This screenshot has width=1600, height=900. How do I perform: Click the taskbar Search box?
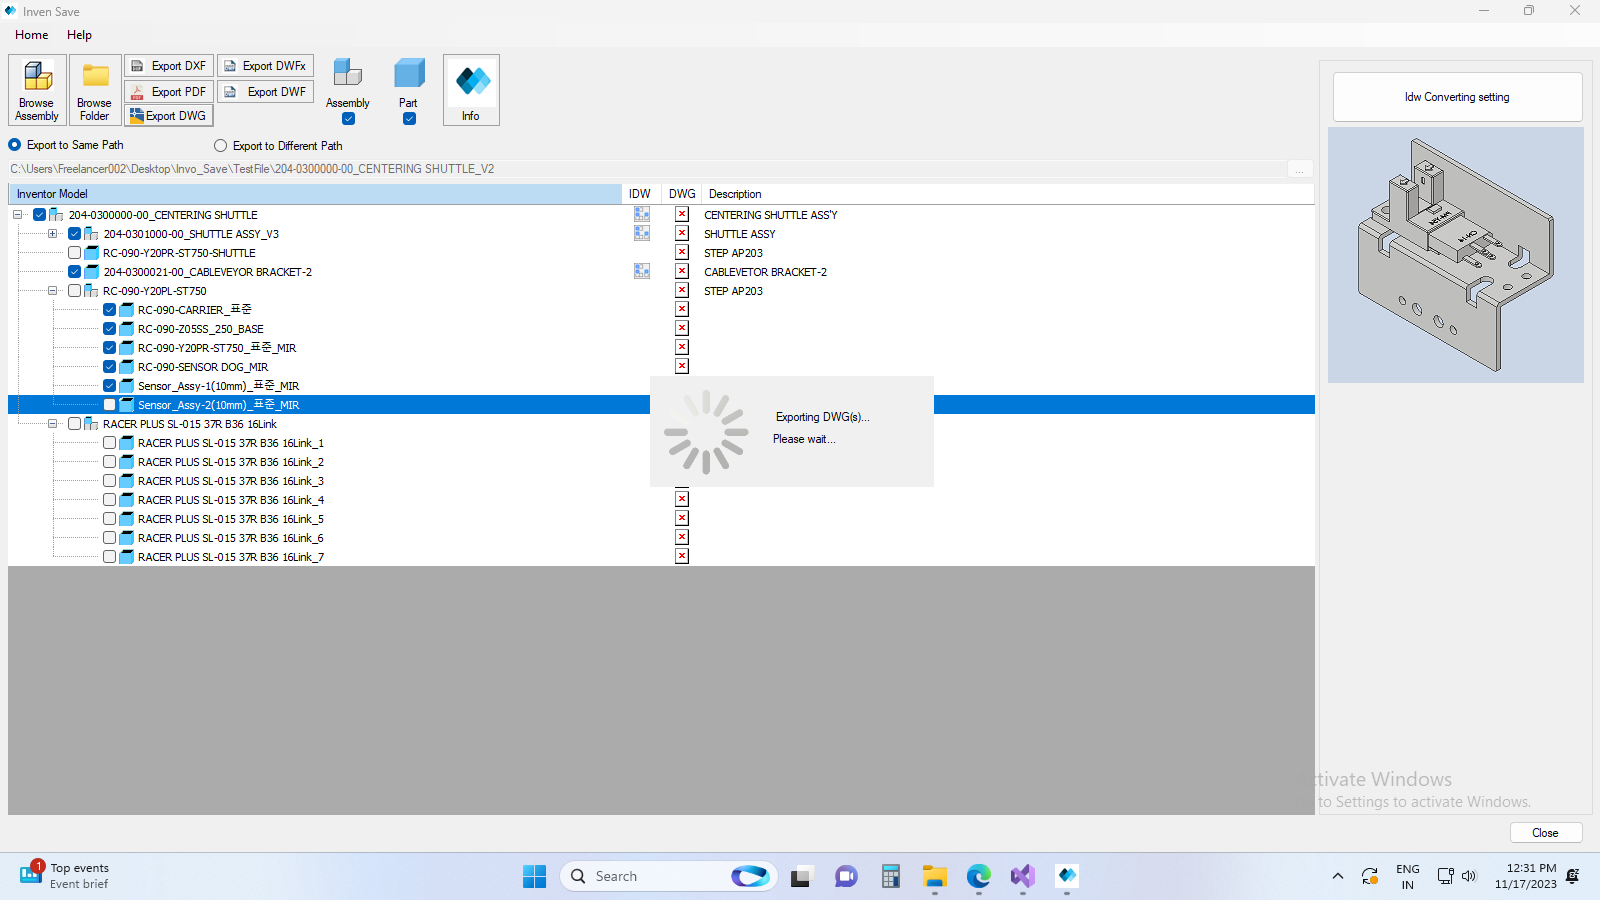click(x=668, y=876)
